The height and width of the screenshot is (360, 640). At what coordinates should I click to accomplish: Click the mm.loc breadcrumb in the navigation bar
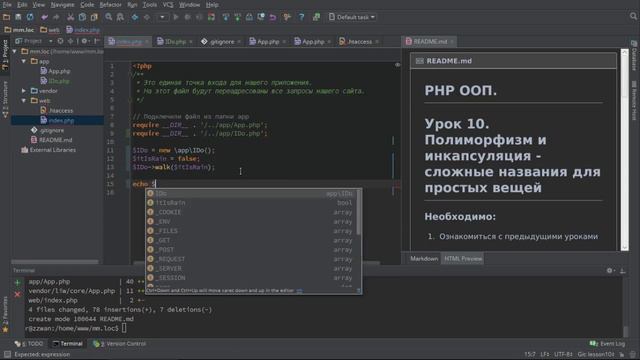[x=19, y=30]
